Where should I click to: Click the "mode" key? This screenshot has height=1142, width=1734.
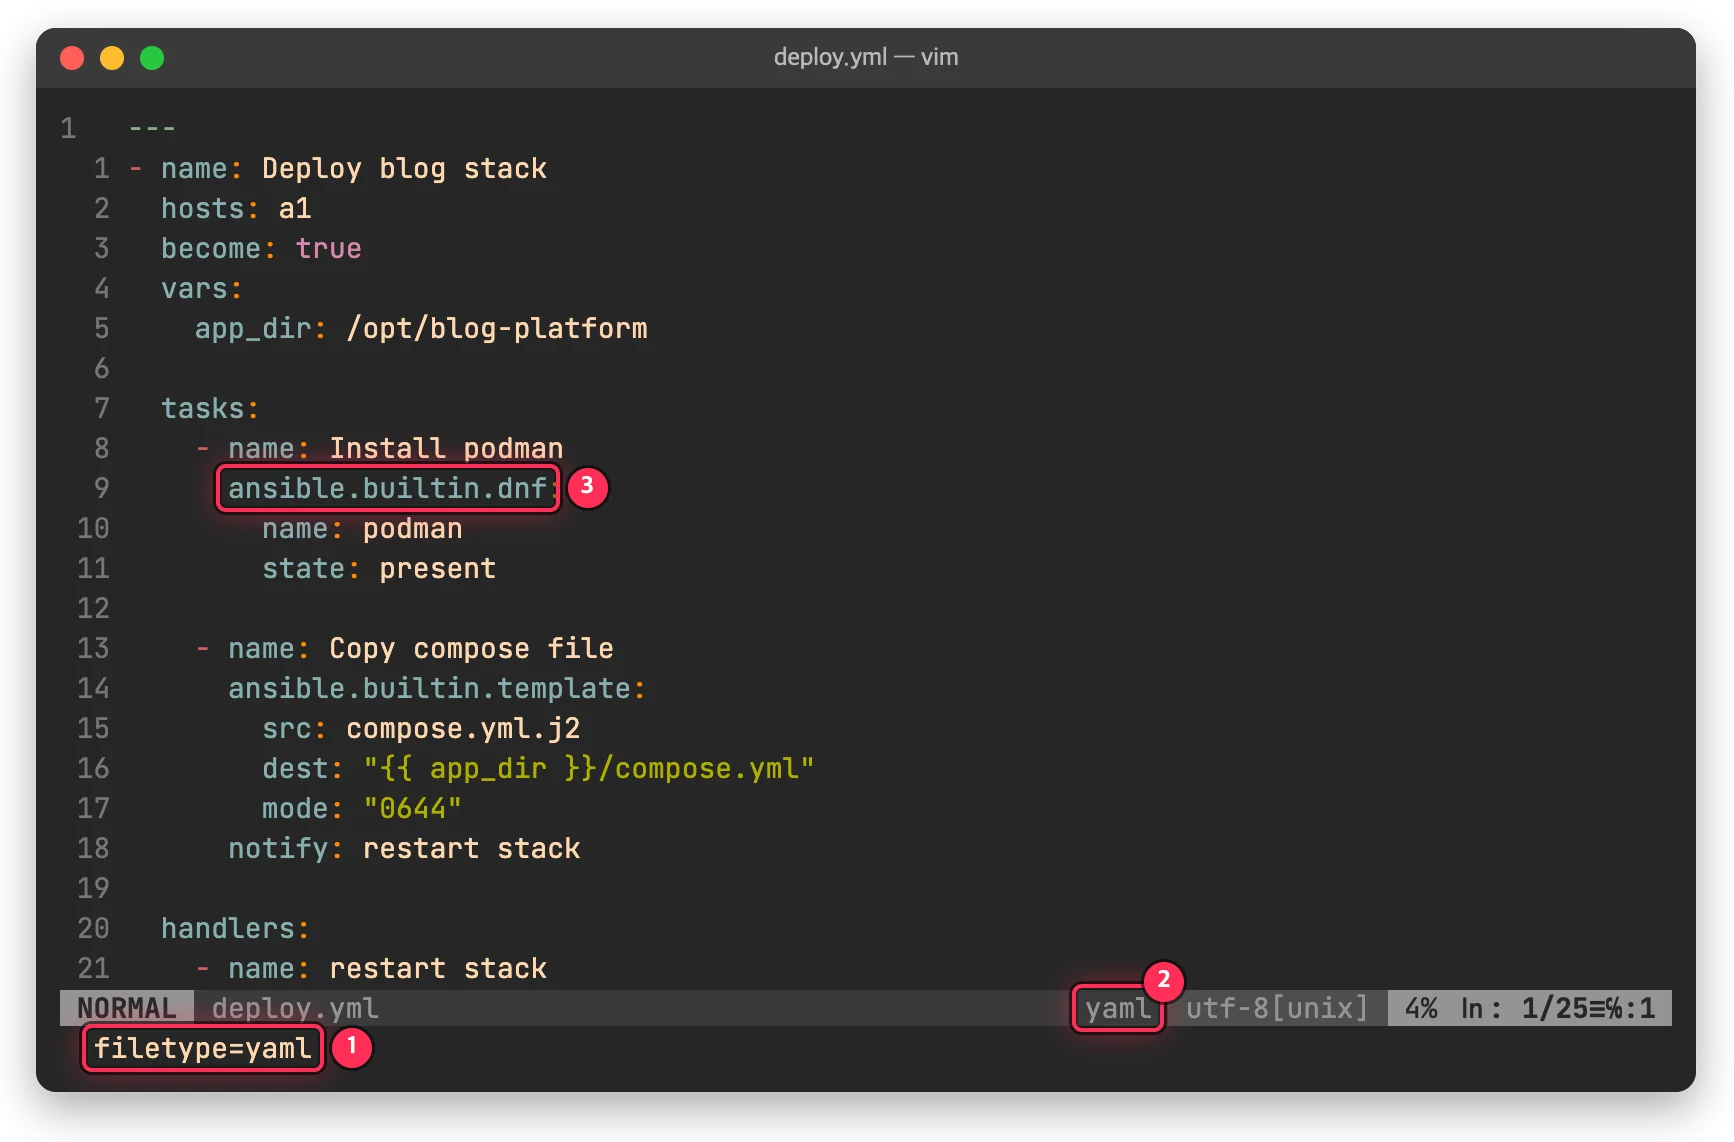click(x=295, y=808)
